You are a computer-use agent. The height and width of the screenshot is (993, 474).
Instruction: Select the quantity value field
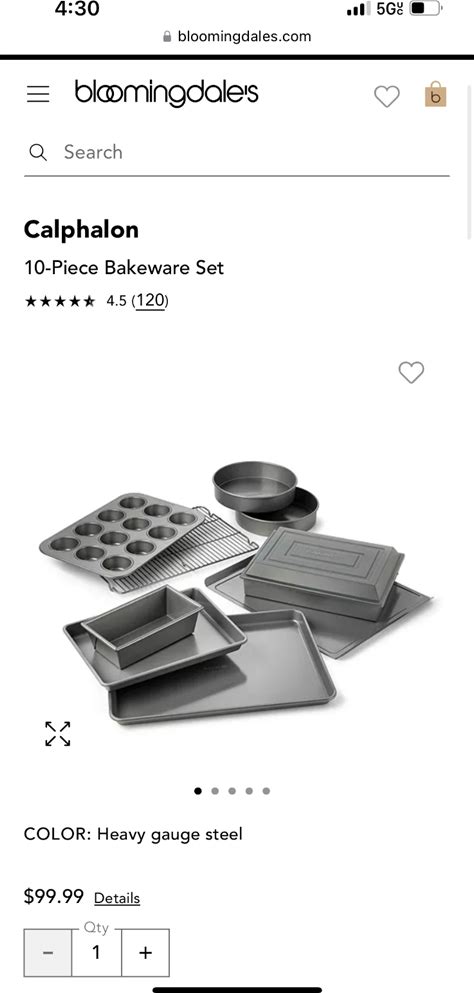[96, 952]
